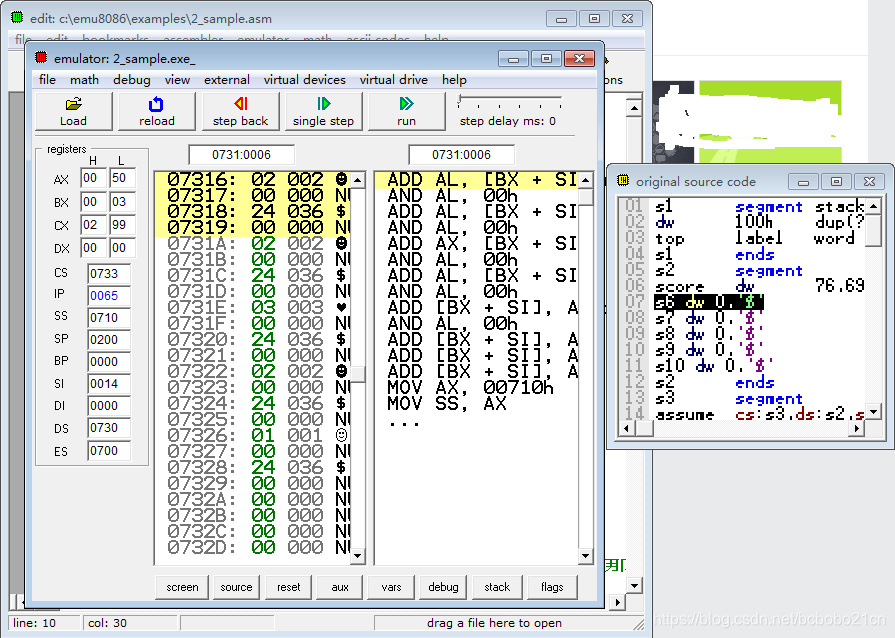Viewport: 895px width, 638px height.
Task: Click source line 06 score dw
Action: [759, 286]
